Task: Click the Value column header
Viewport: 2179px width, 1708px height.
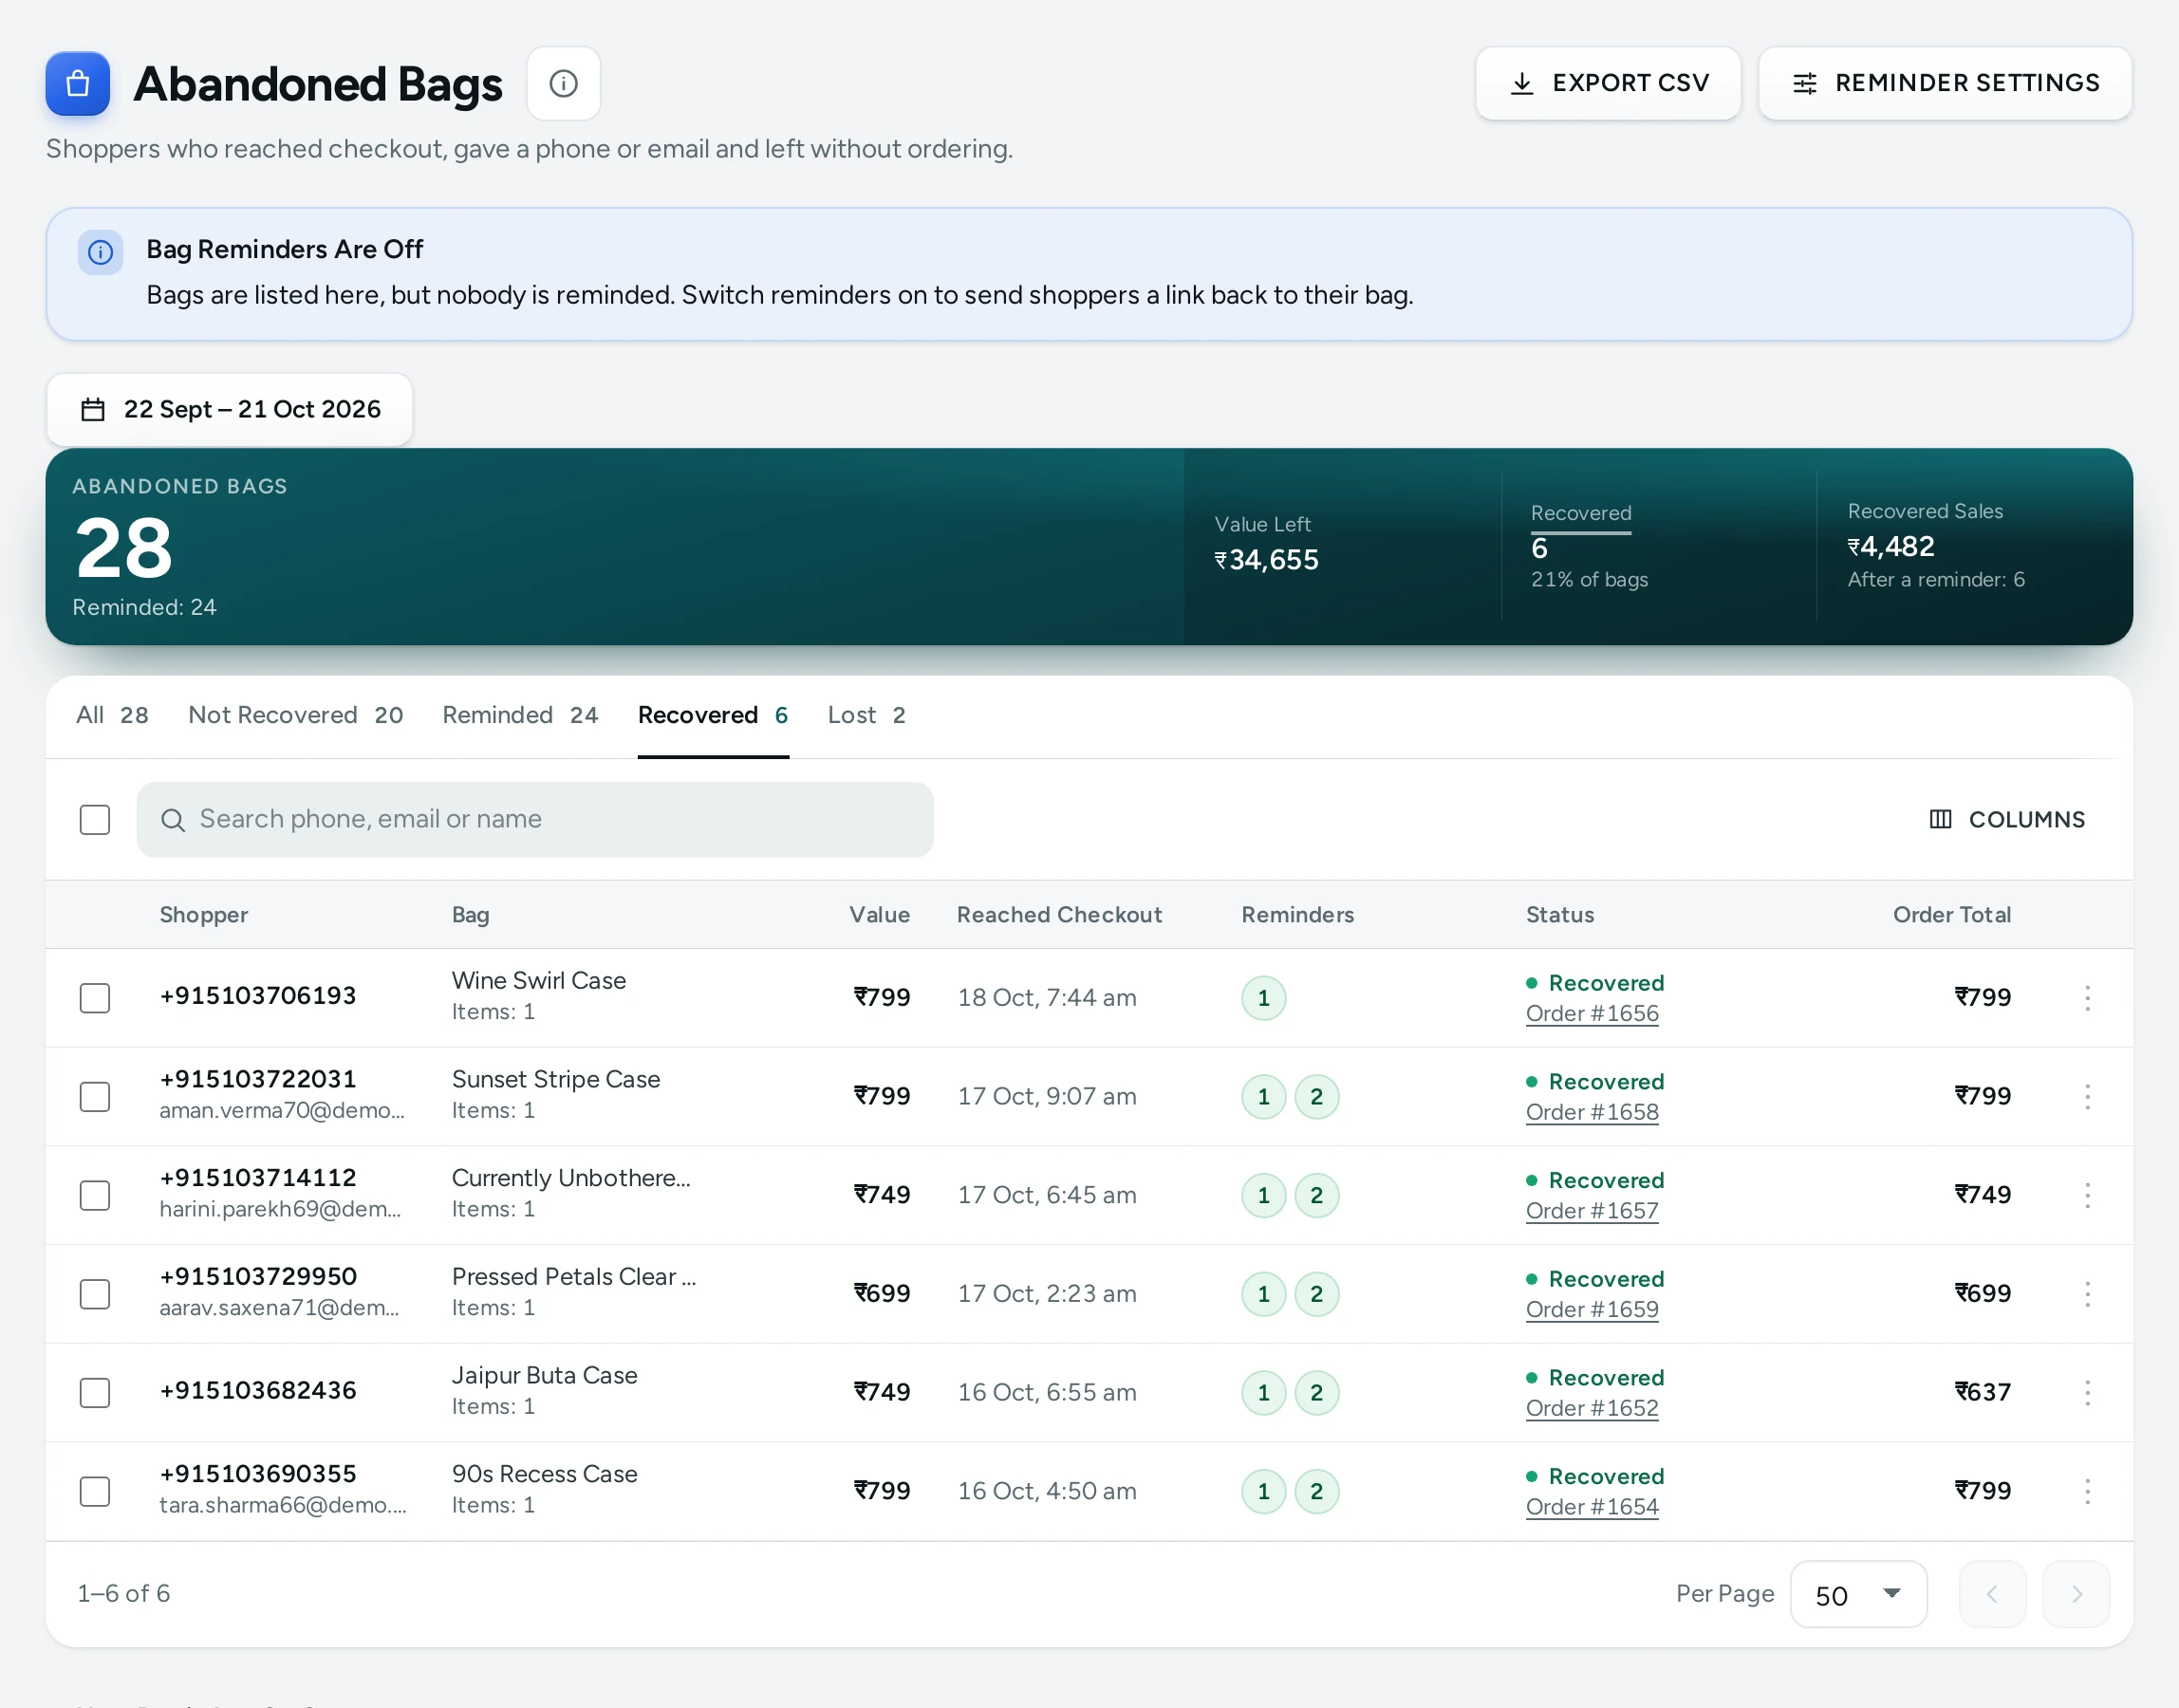Action: pos(879,914)
